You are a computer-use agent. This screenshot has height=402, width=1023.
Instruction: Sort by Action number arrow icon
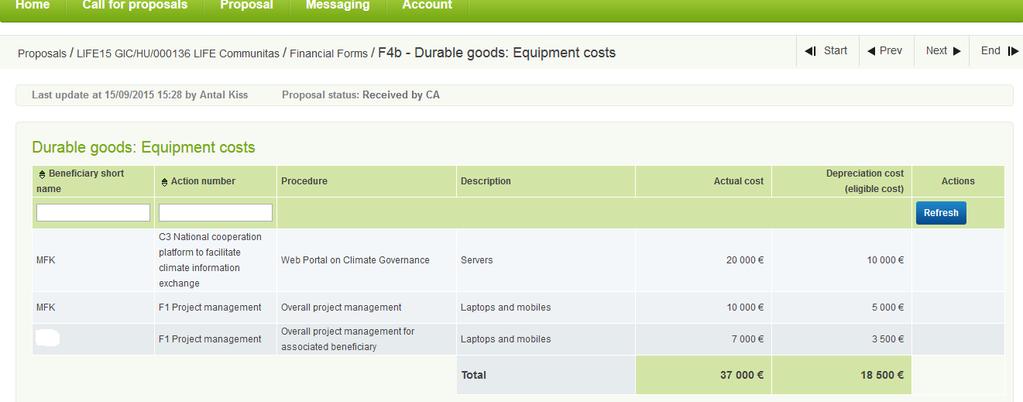(x=164, y=182)
